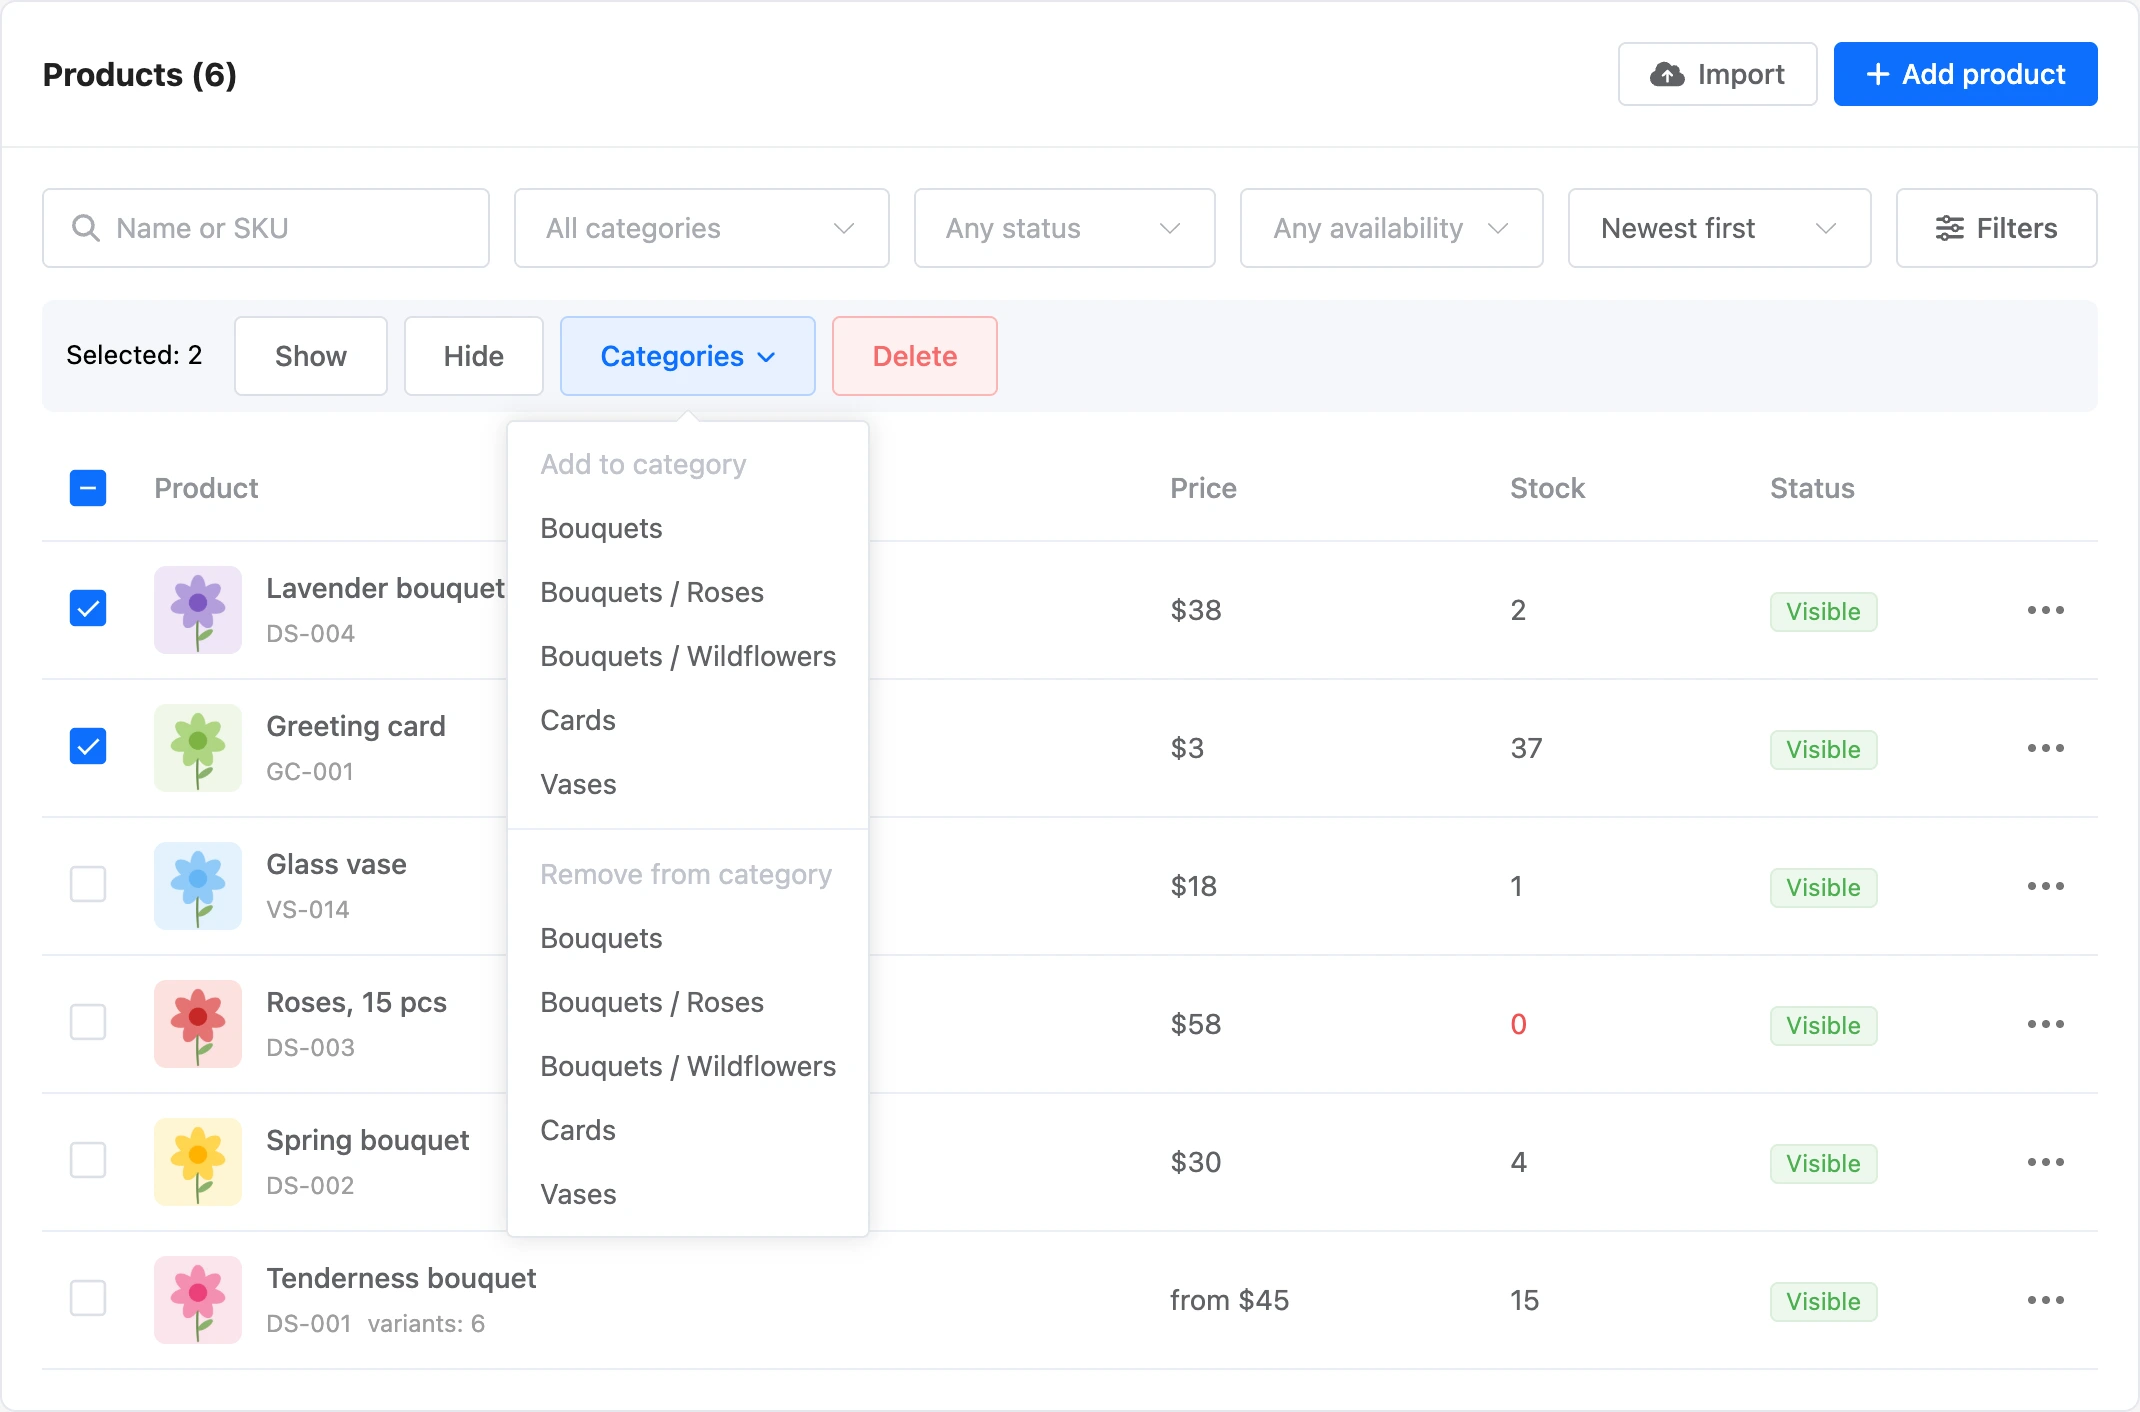This screenshot has height=1412, width=2140.
Task: Click the Roses red flower thumbnail
Action: tap(198, 1024)
